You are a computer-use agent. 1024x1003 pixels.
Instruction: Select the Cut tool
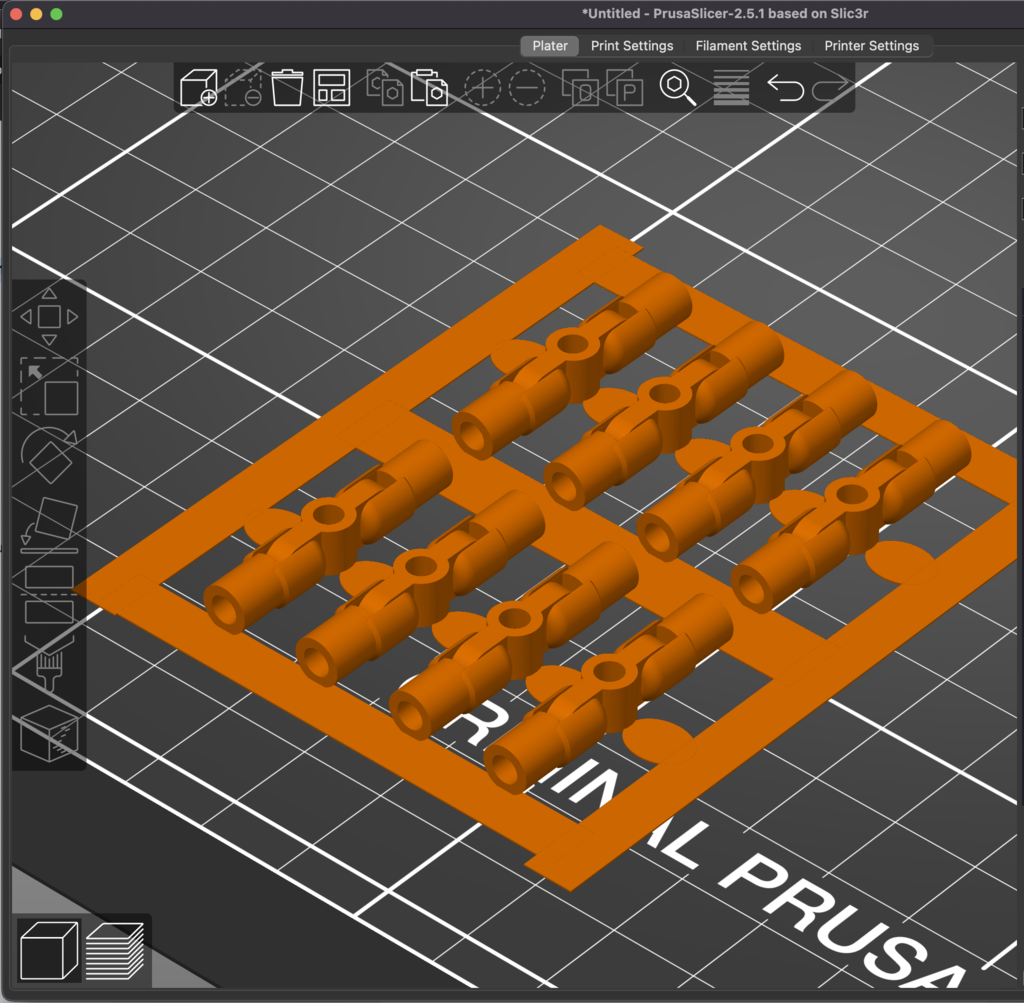click(x=49, y=595)
